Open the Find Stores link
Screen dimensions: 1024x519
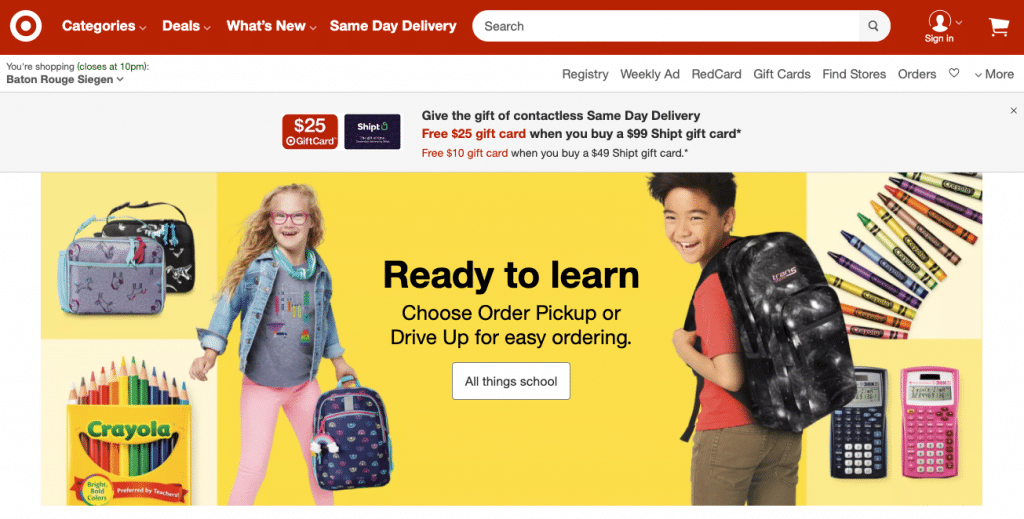tap(854, 74)
